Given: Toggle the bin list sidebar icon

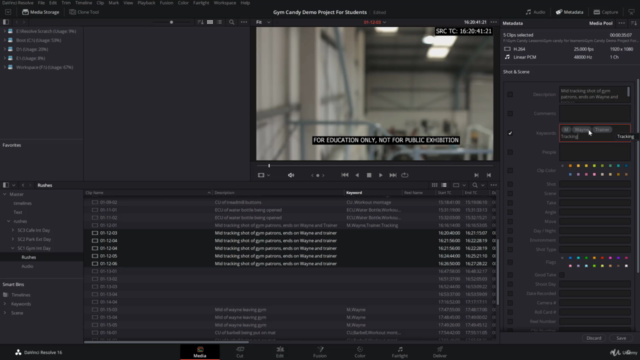Looking at the screenshot, I should [6, 185].
